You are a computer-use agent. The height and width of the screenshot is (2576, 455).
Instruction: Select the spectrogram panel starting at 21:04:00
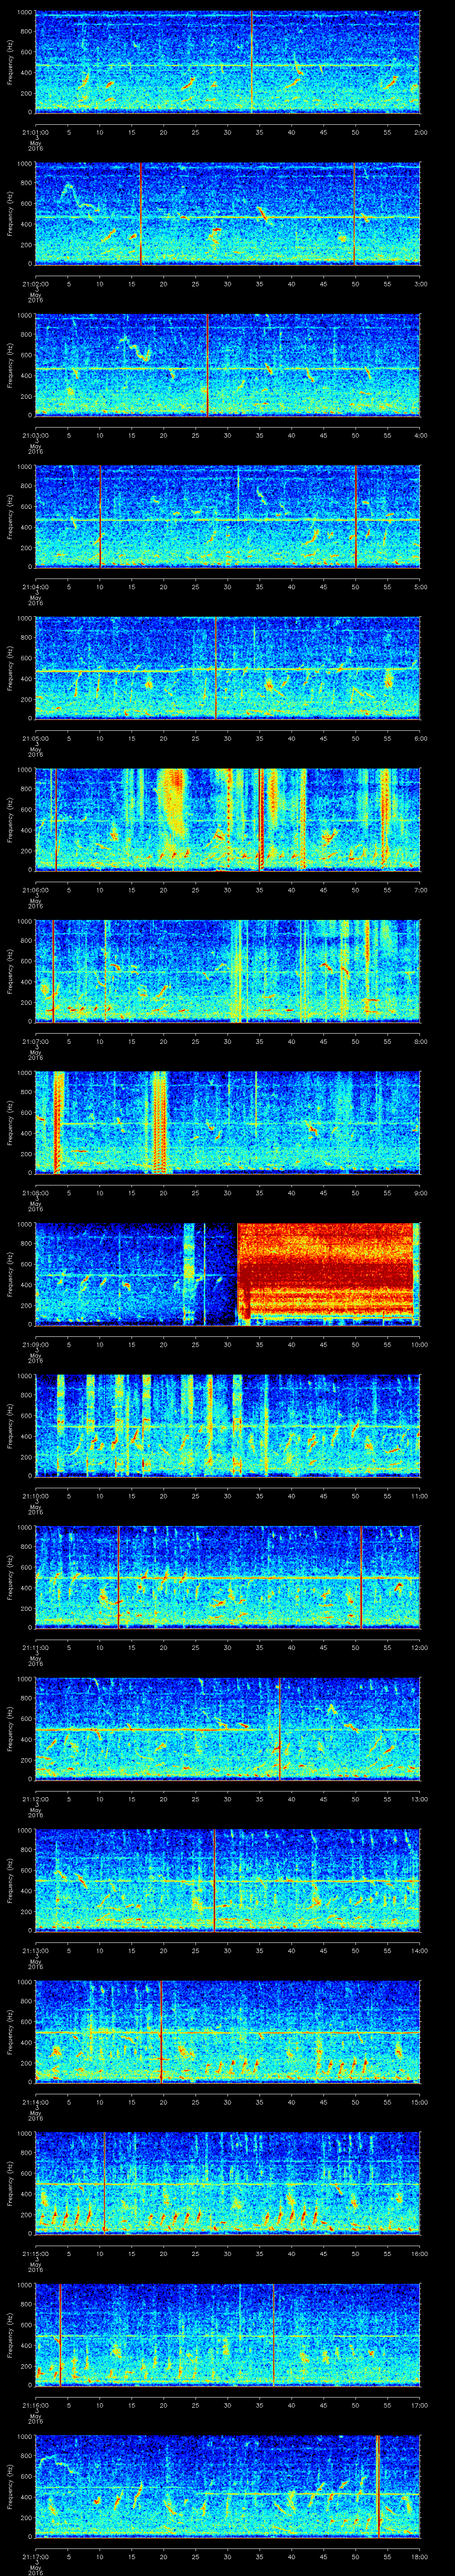[x=227, y=516]
